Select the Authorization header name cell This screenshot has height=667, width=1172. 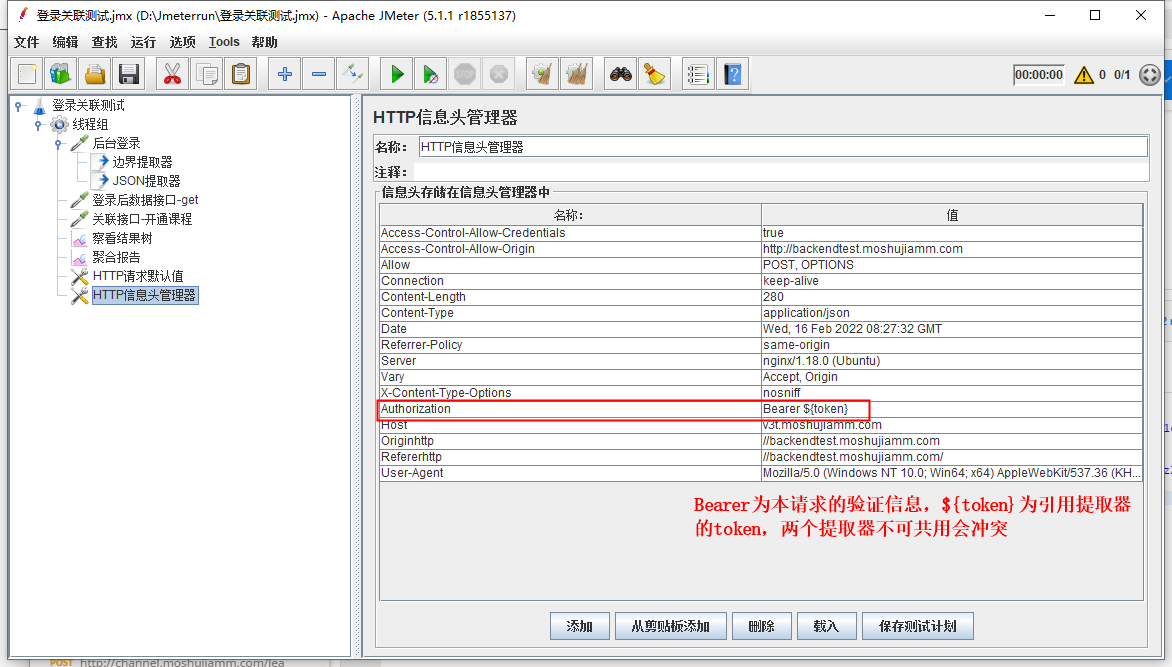[570, 409]
